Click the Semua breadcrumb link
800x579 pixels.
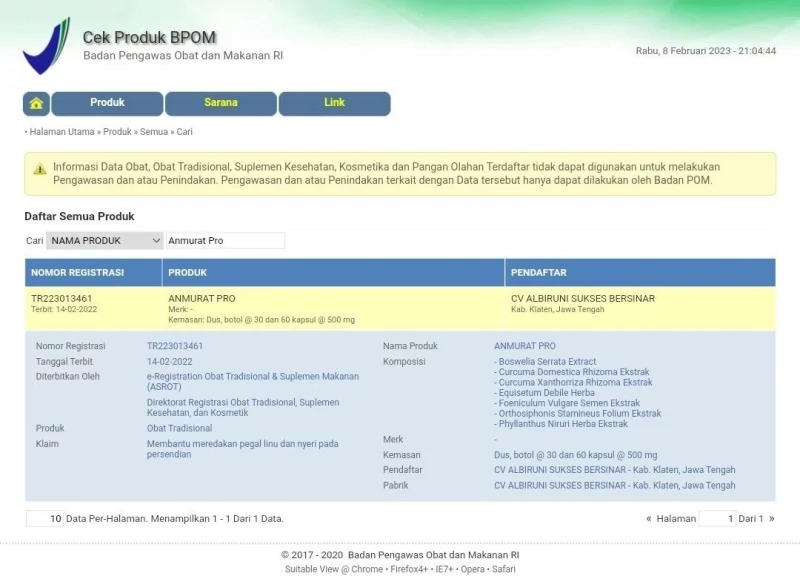(x=154, y=132)
